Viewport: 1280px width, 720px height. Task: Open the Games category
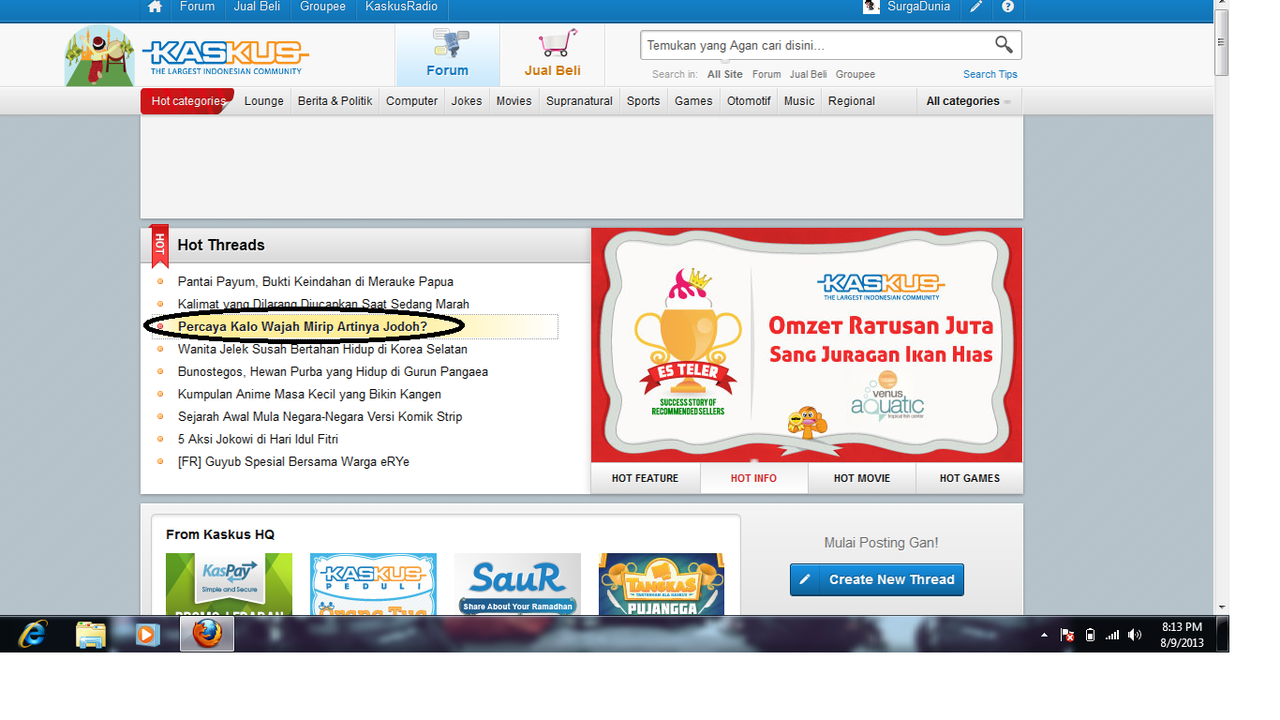pos(693,101)
